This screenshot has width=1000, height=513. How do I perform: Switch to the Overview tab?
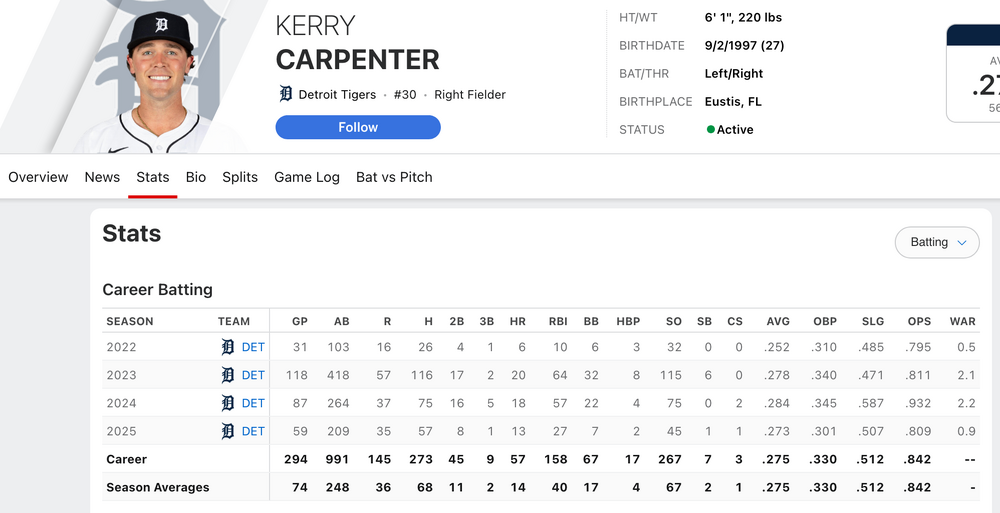38,177
